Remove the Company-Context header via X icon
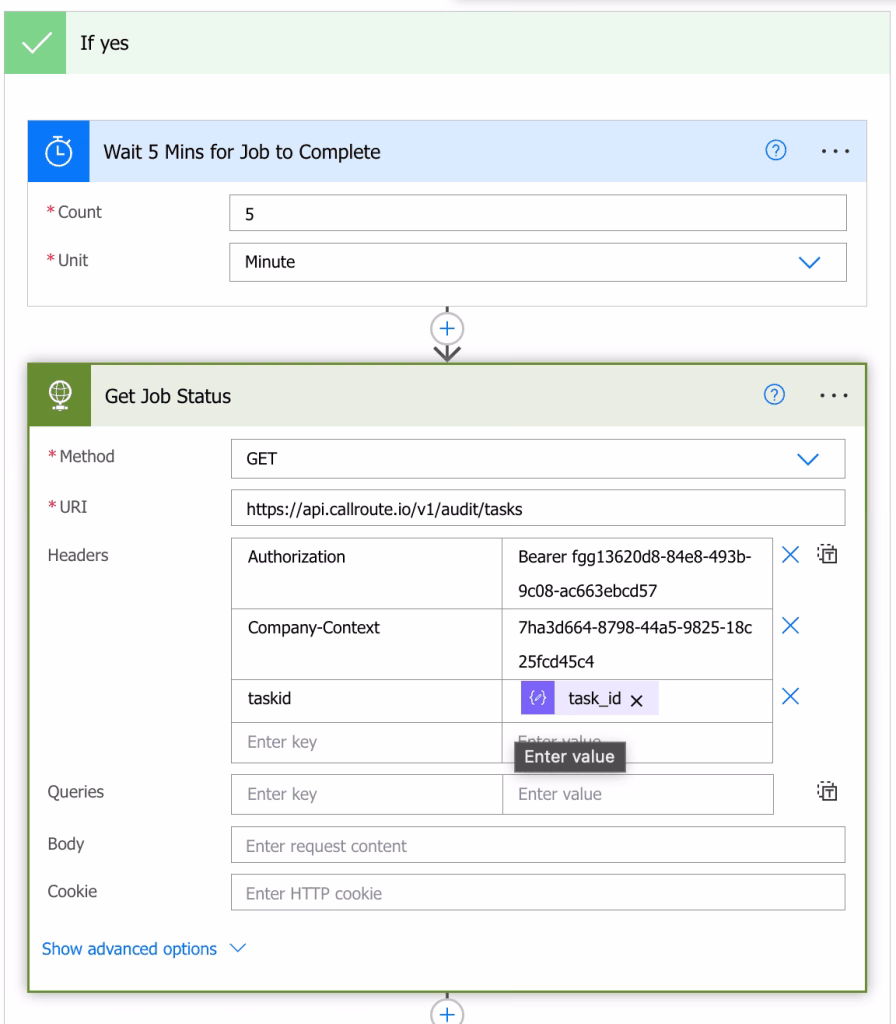This screenshot has height=1024, width=896. pos(790,626)
